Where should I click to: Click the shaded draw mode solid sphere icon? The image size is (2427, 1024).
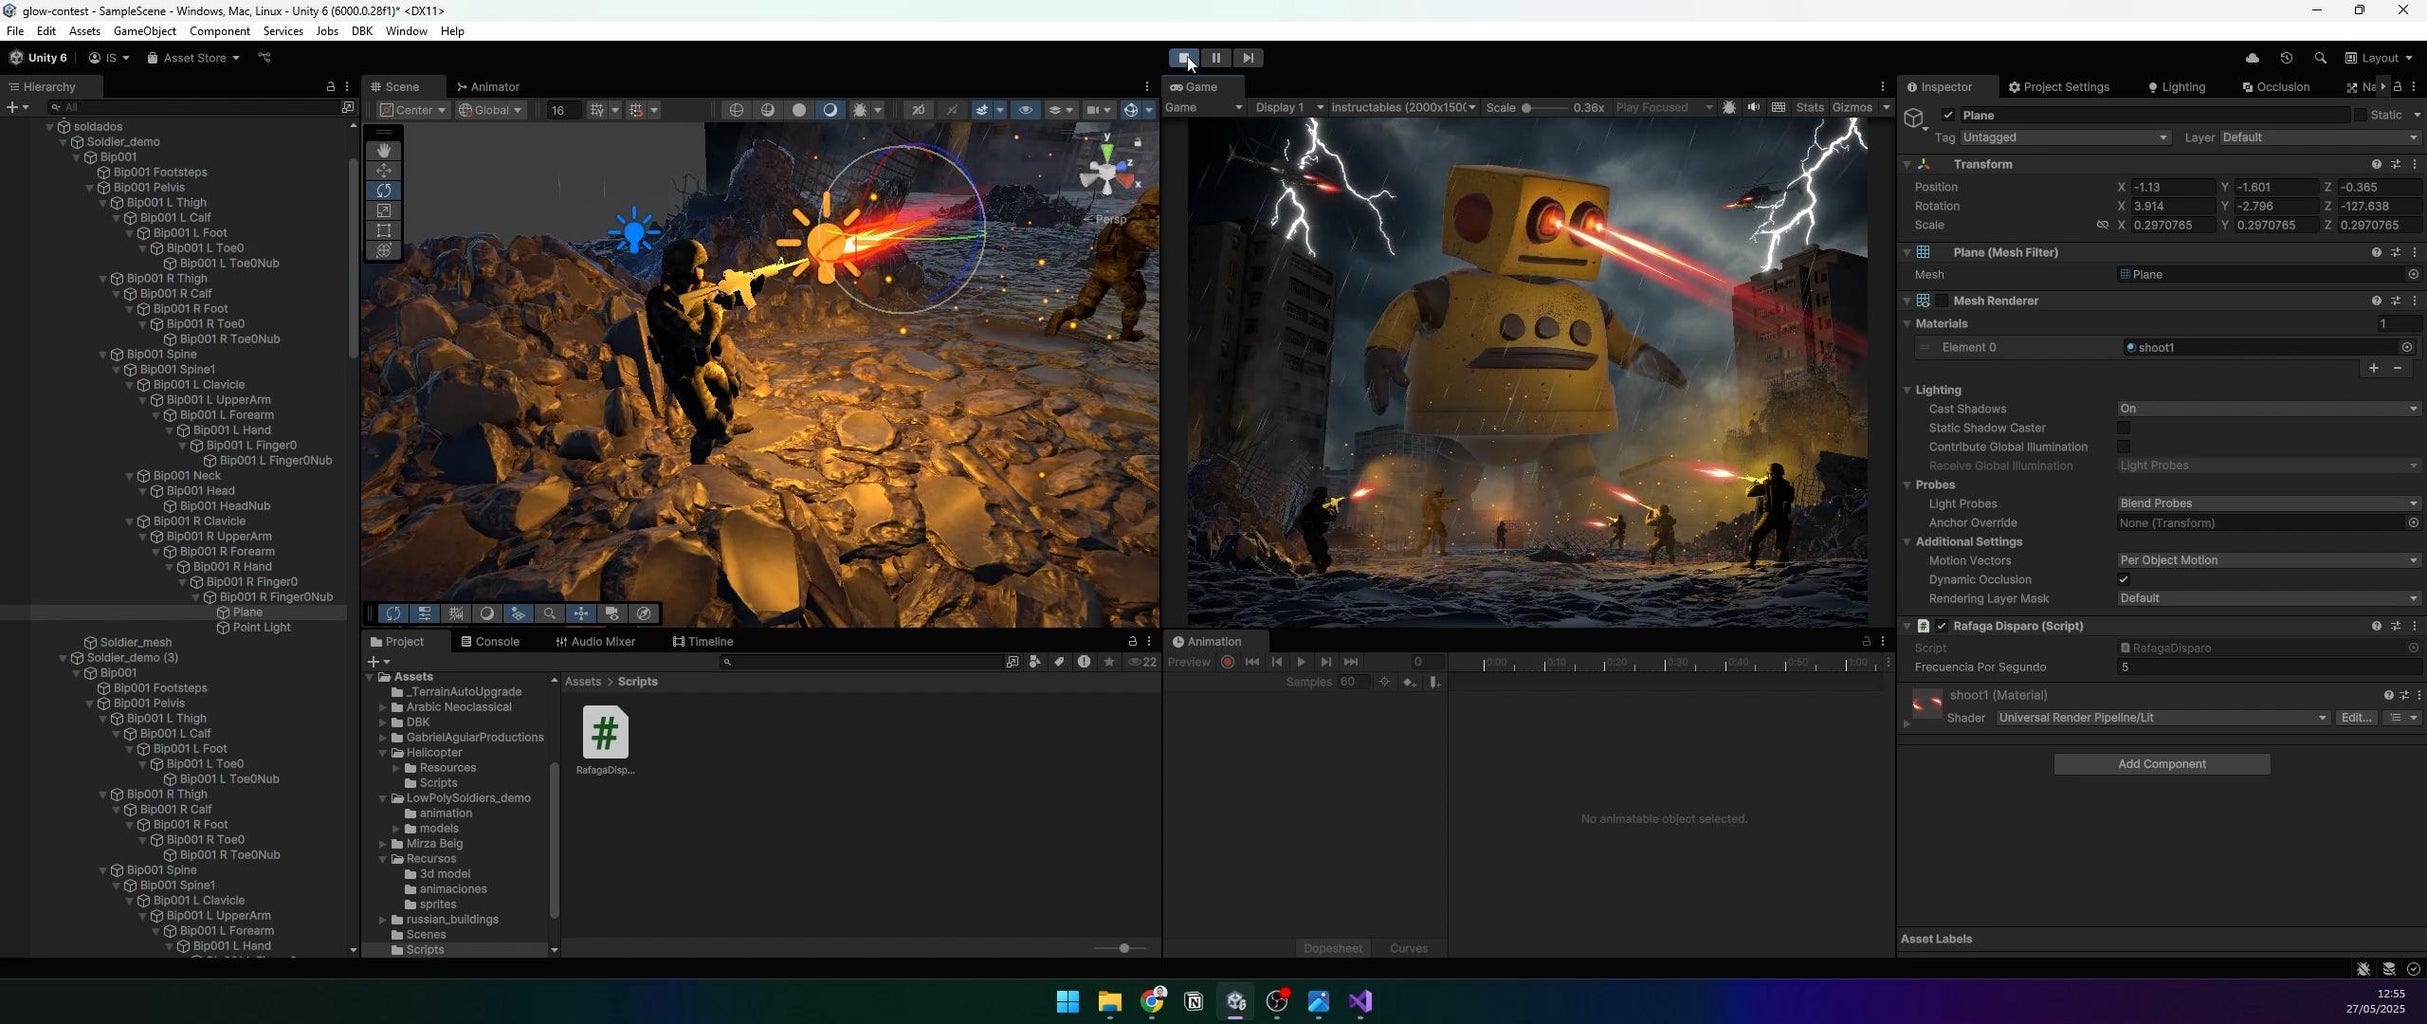[x=799, y=110]
